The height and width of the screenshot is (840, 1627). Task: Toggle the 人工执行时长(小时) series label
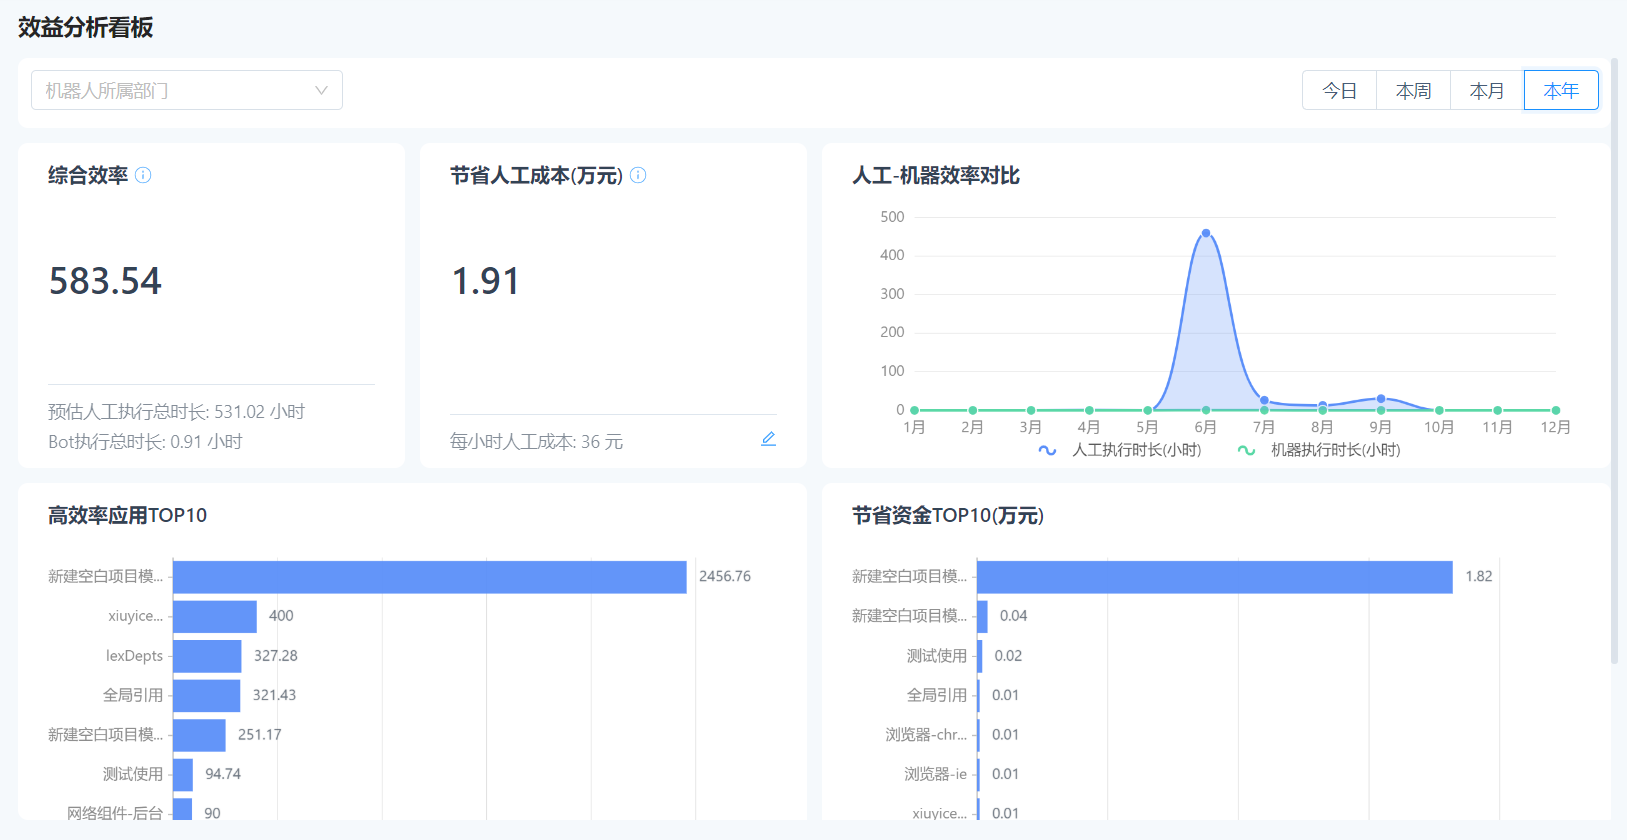click(x=1136, y=450)
